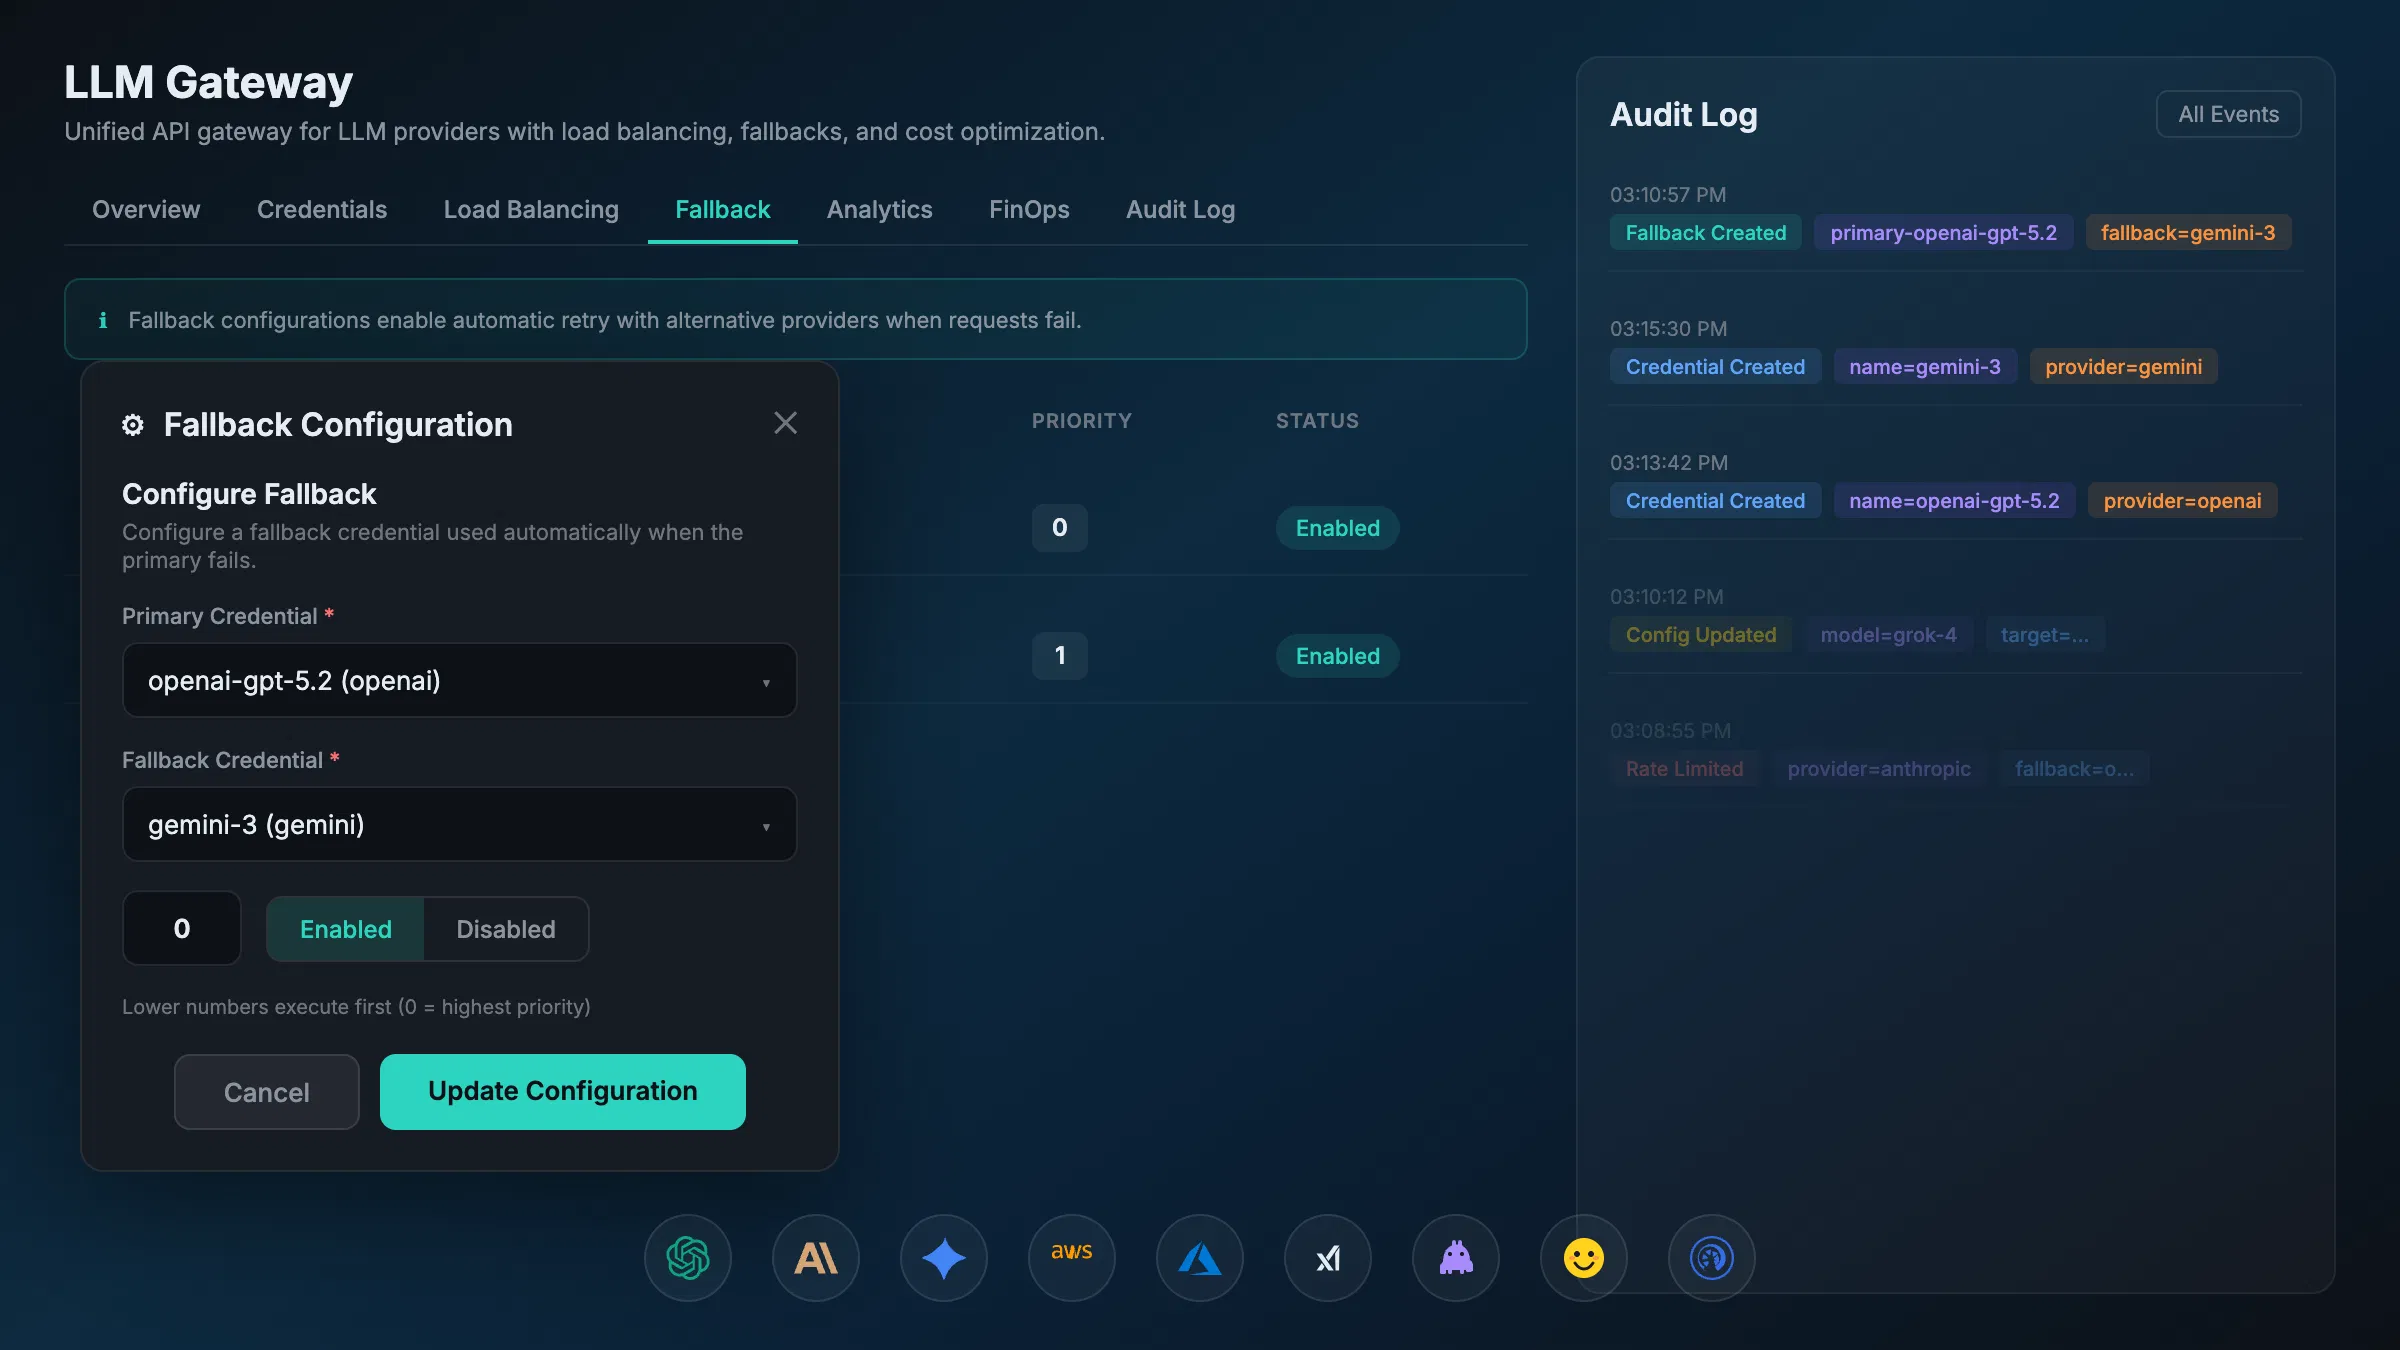Open the Primary Credential dropdown

459,680
